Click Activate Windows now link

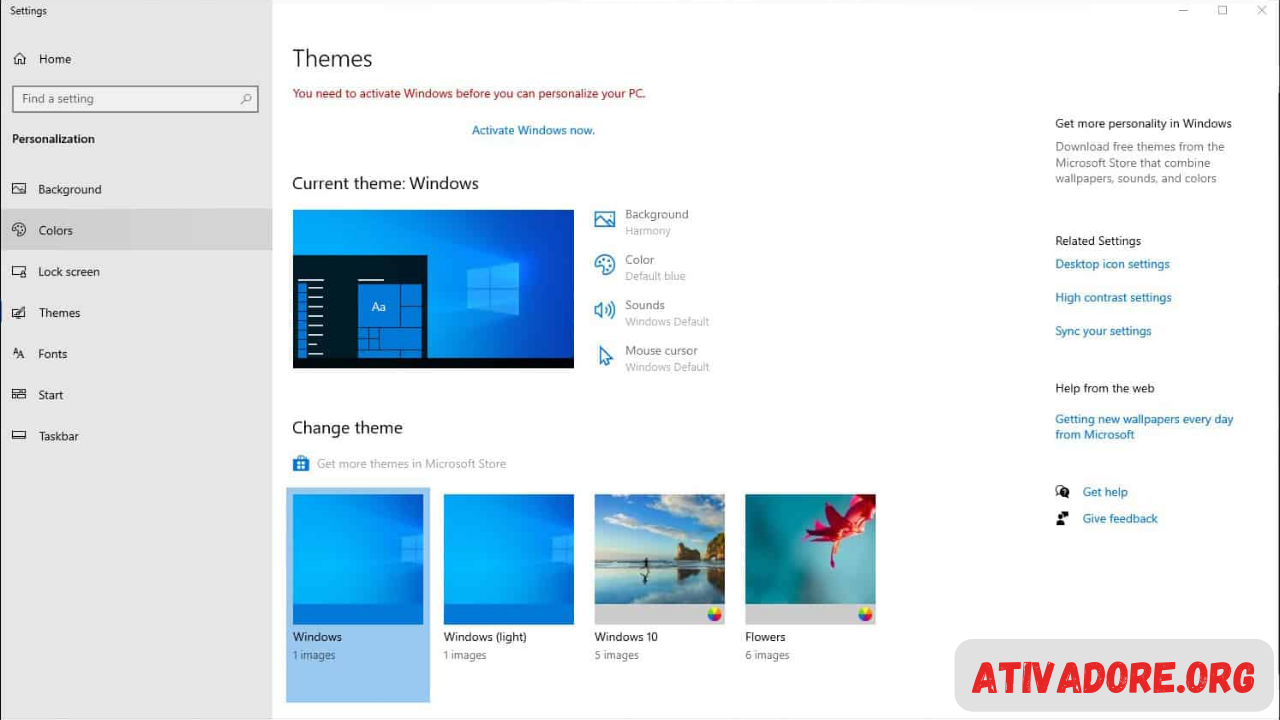point(533,130)
